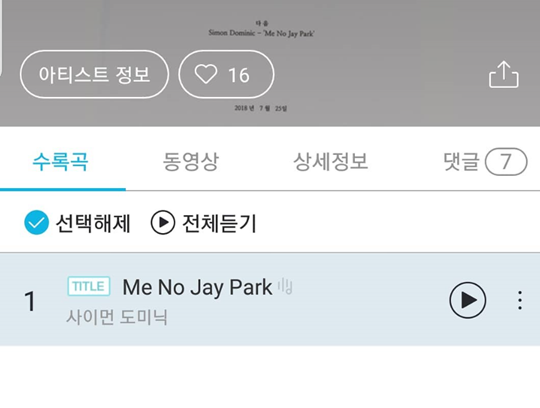
Task: Click track number 1 in the list
Action: click(x=30, y=301)
